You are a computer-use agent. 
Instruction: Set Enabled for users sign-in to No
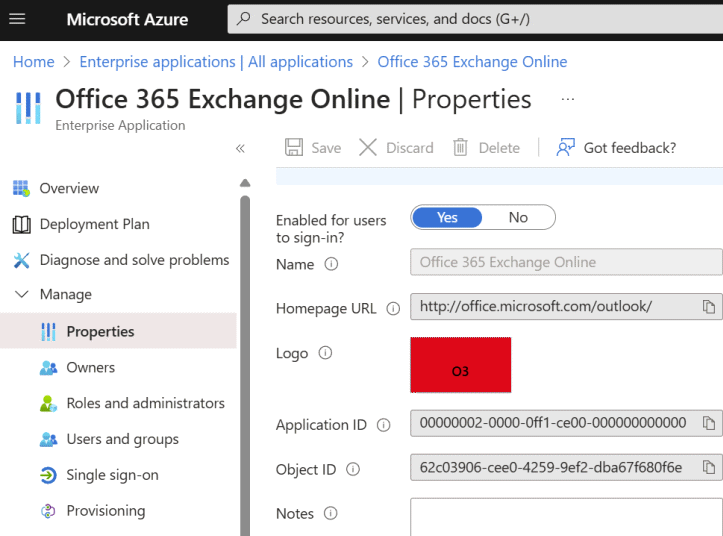(518, 217)
